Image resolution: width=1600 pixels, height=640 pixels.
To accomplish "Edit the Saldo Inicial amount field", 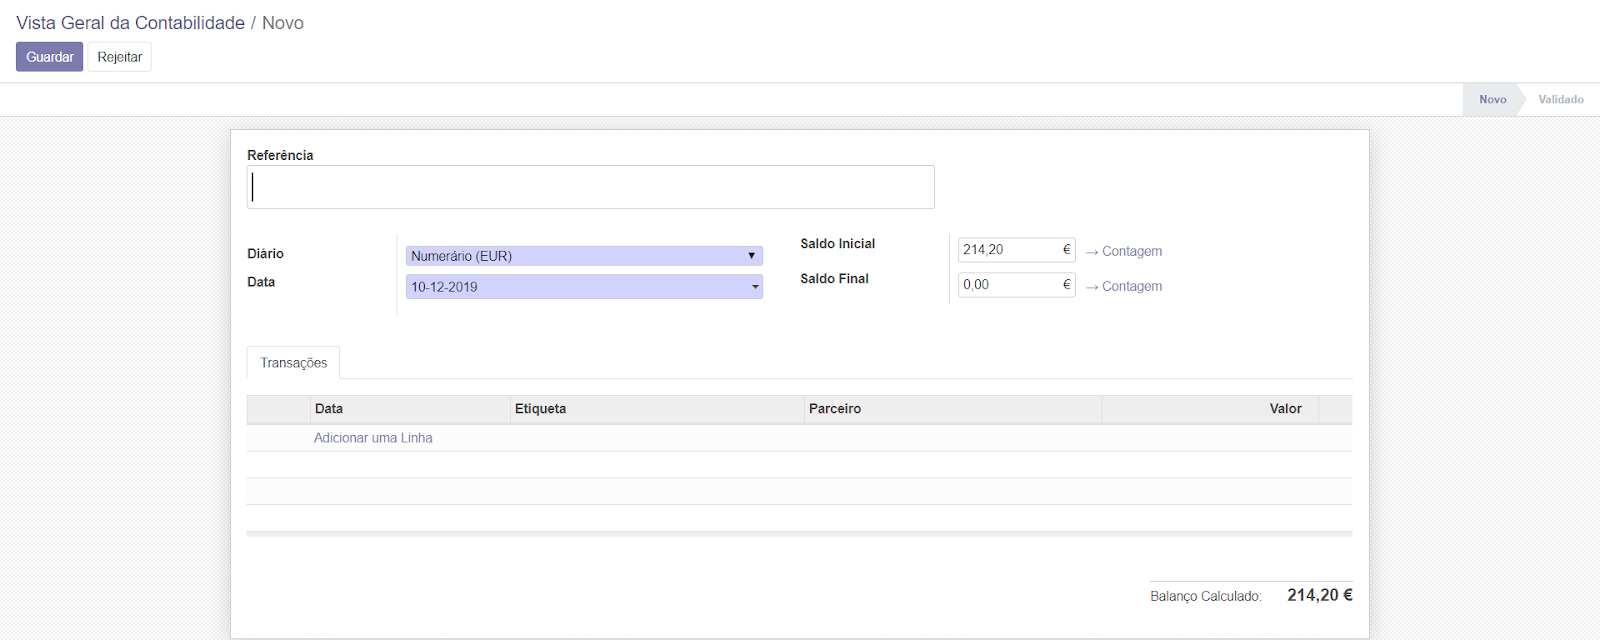I will (1008, 250).
